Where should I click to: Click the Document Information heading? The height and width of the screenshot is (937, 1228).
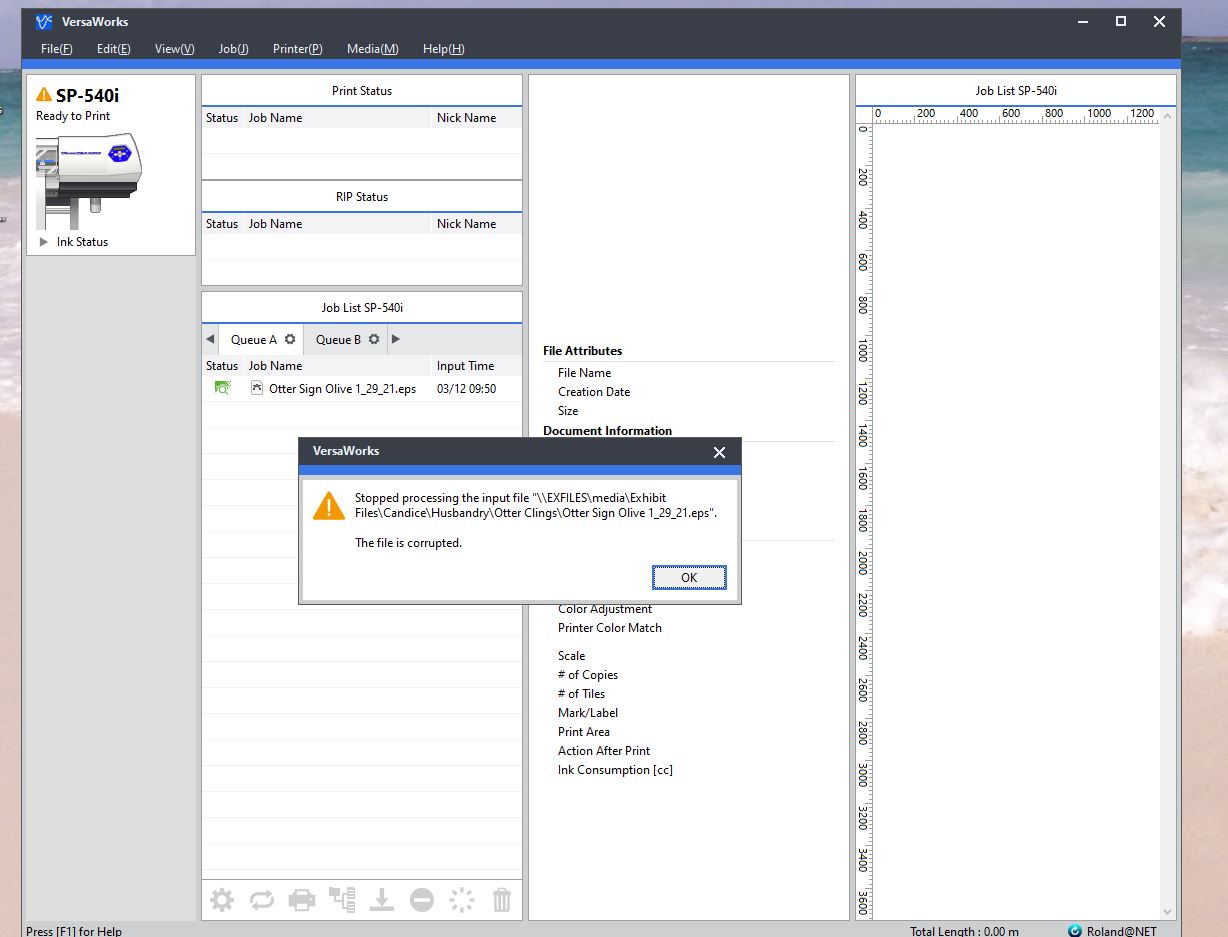pos(607,431)
